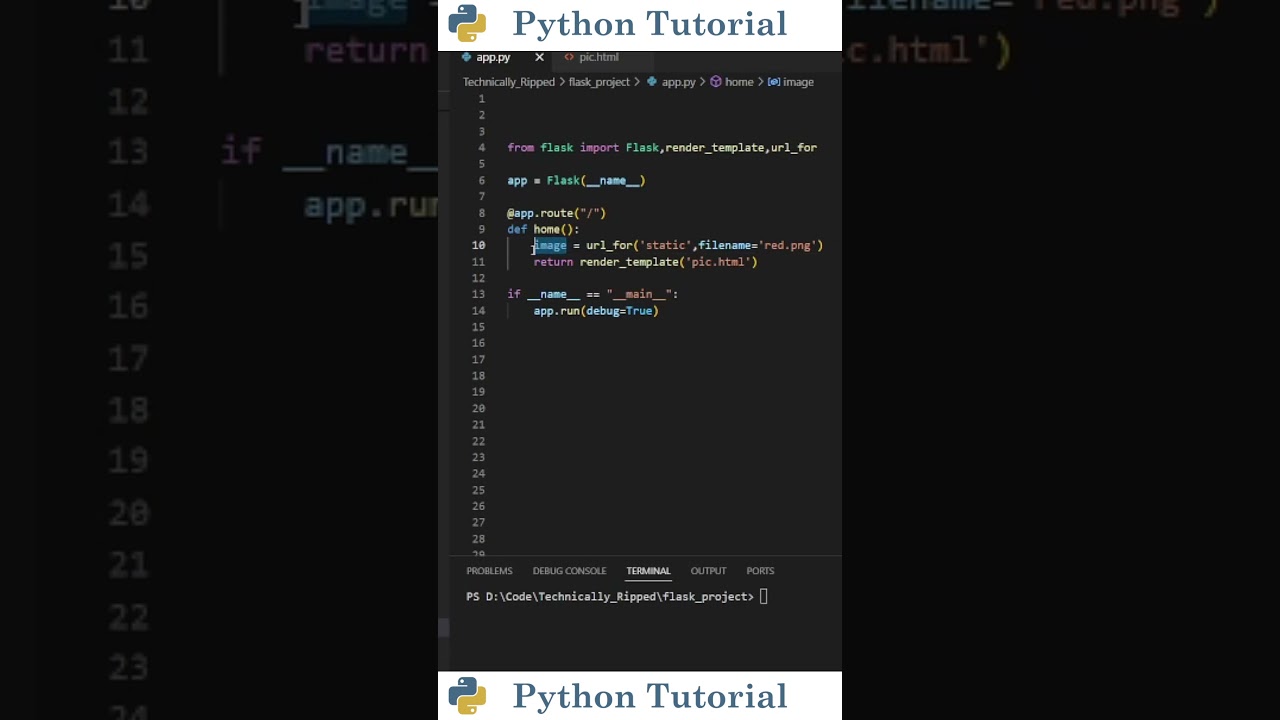The image size is (1280, 720).
Task: Click the PowerShell path text in terminal
Action: pyautogui.click(x=610, y=597)
